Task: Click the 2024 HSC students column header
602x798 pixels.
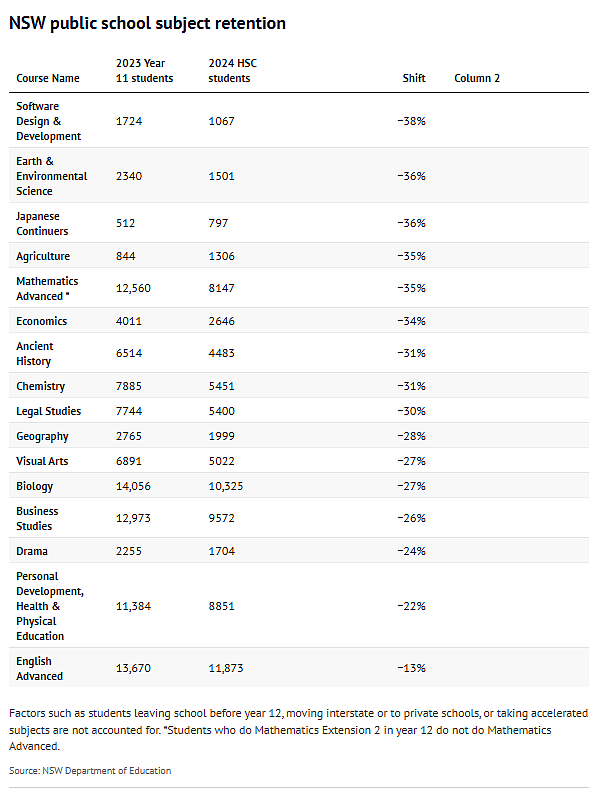Action: [233, 71]
